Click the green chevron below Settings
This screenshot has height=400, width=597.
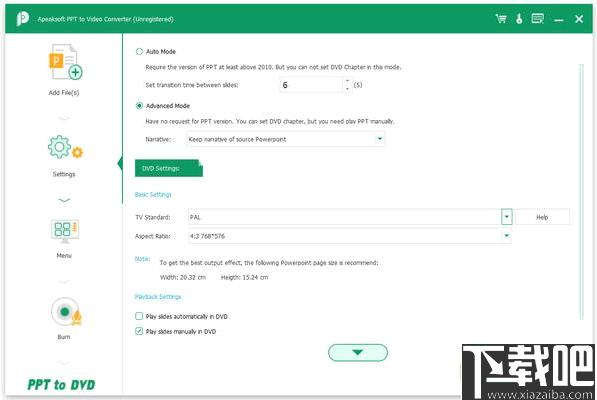tap(64, 201)
